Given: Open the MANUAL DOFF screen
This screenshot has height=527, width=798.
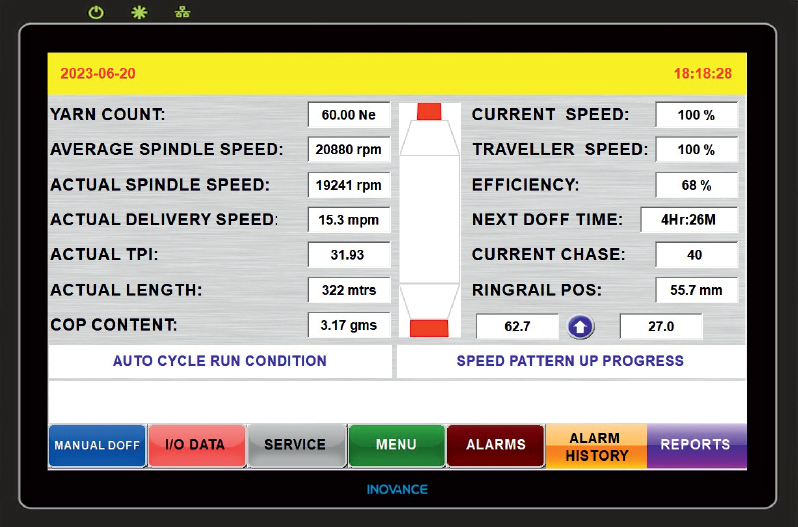Looking at the screenshot, I should click(x=97, y=446).
